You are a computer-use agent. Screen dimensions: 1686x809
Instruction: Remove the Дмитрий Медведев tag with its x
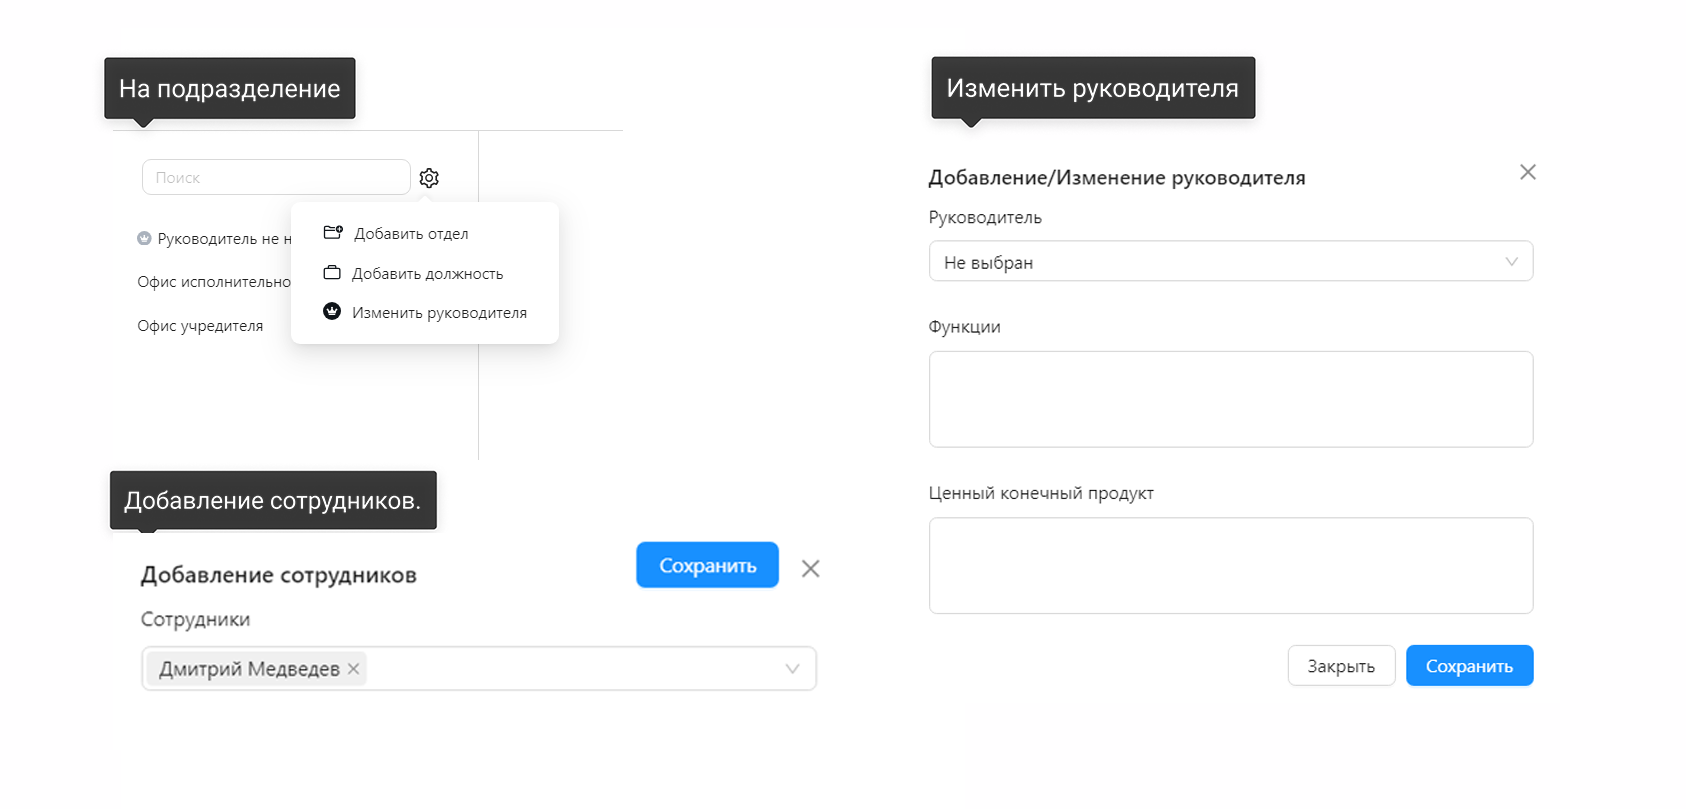click(353, 669)
